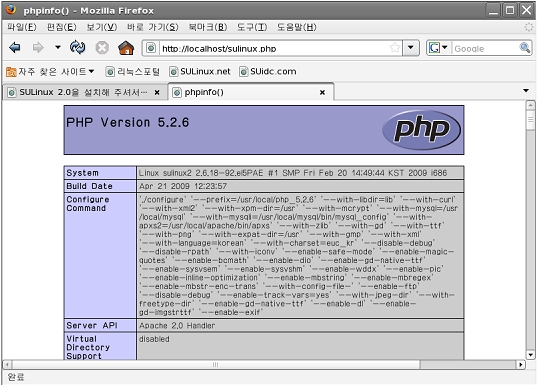537x386 pixels.
Task: Click the PHP logo image
Action: [x=422, y=129]
